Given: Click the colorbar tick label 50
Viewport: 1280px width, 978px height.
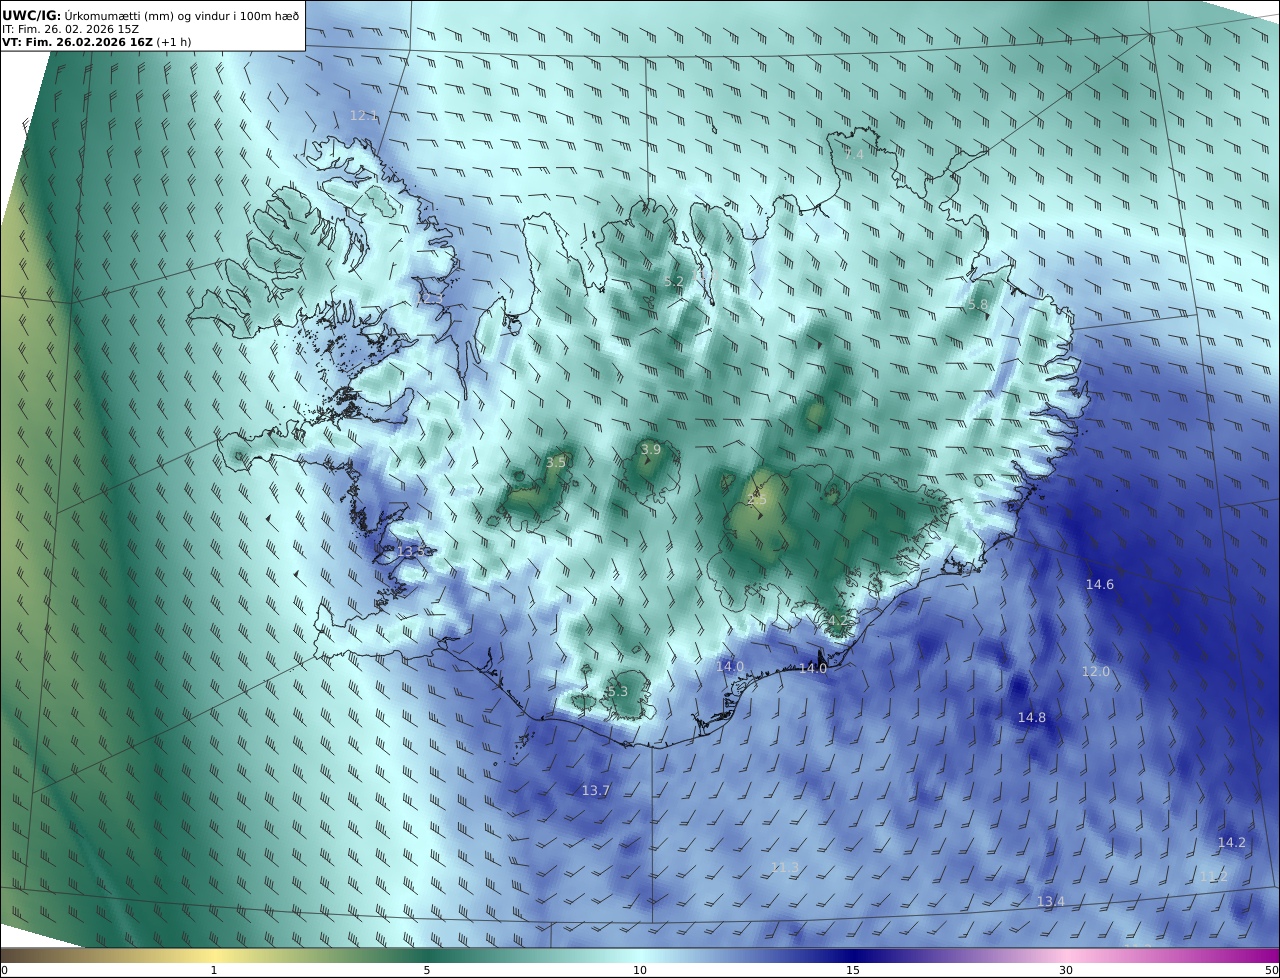Looking at the screenshot, I should tap(1272, 970).
